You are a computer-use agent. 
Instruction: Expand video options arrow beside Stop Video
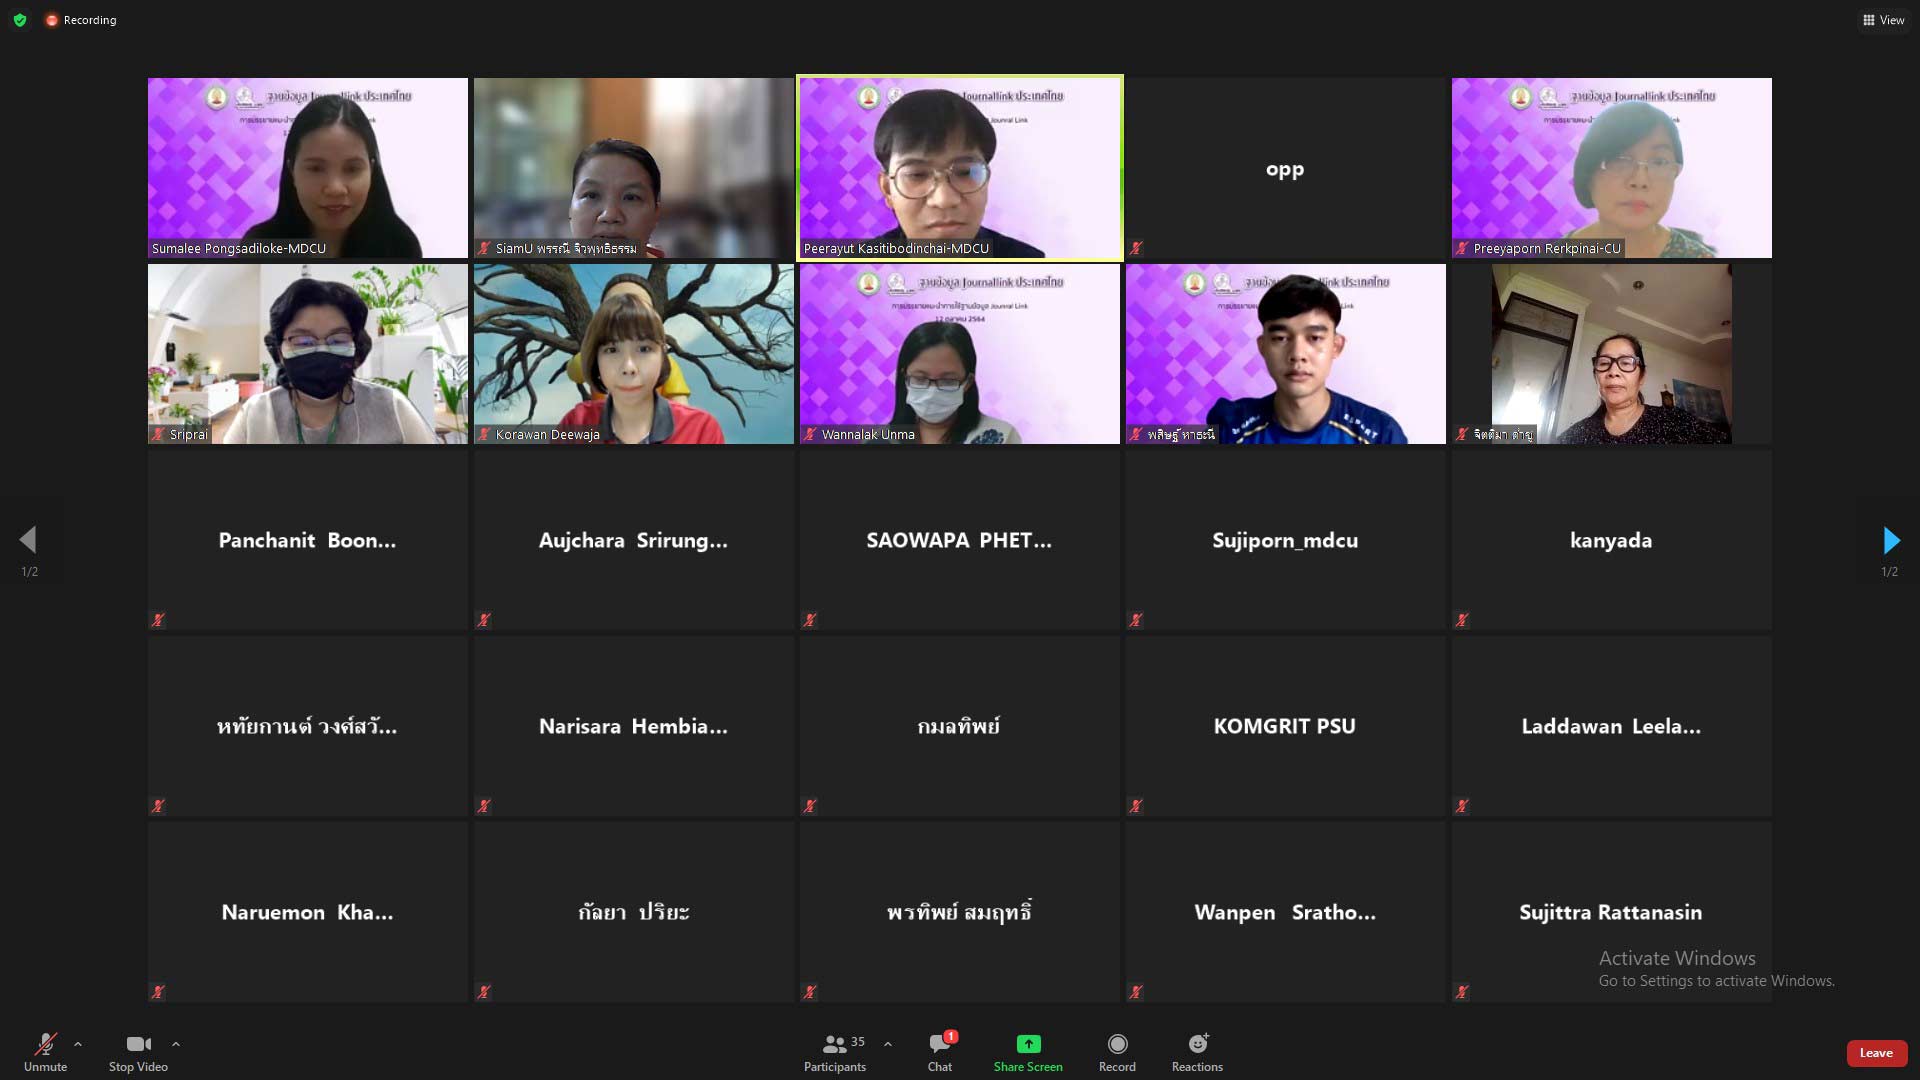click(176, 1044)
